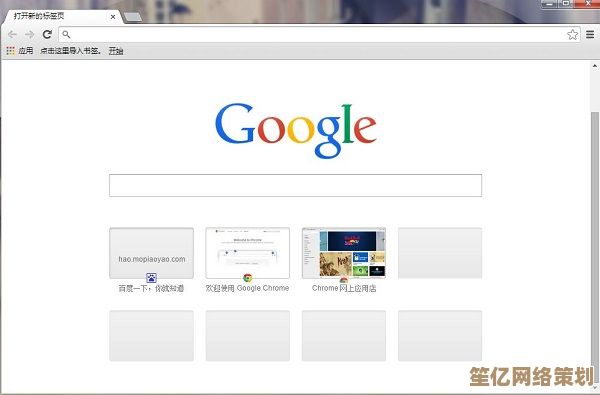This screenshot has height=395, width=600.
Task: Open the Welcome to Google Chrome thumbnail
Action: (x=248, y=253)
